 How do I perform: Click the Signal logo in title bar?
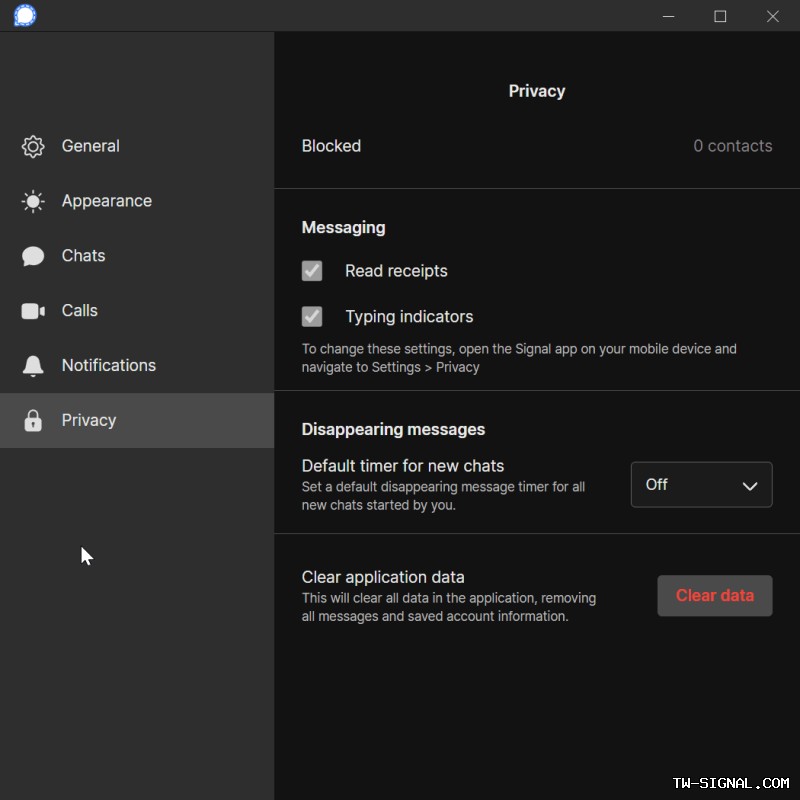(x=25, y=16)
